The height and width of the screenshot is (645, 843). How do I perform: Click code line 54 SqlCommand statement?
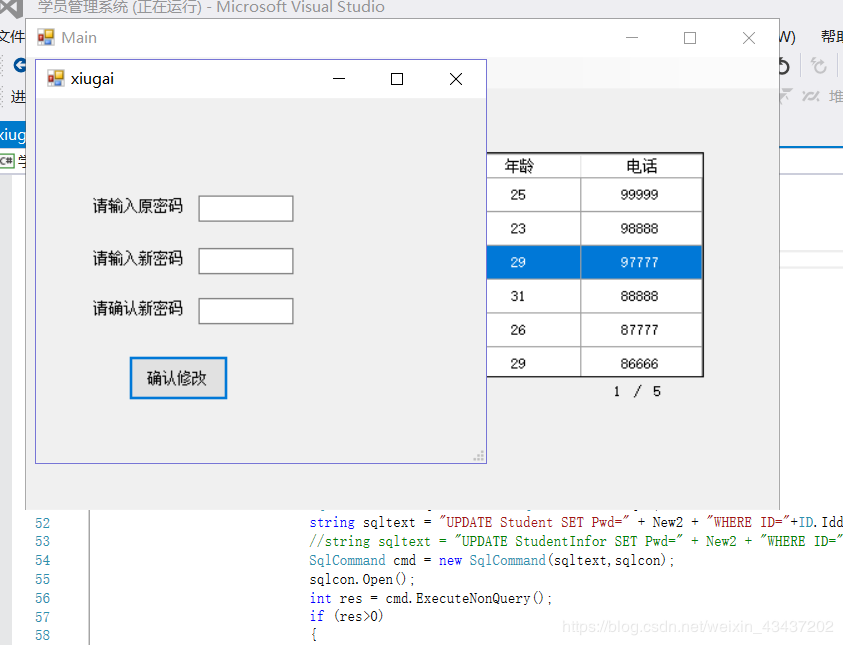click(x=491, y=561)
